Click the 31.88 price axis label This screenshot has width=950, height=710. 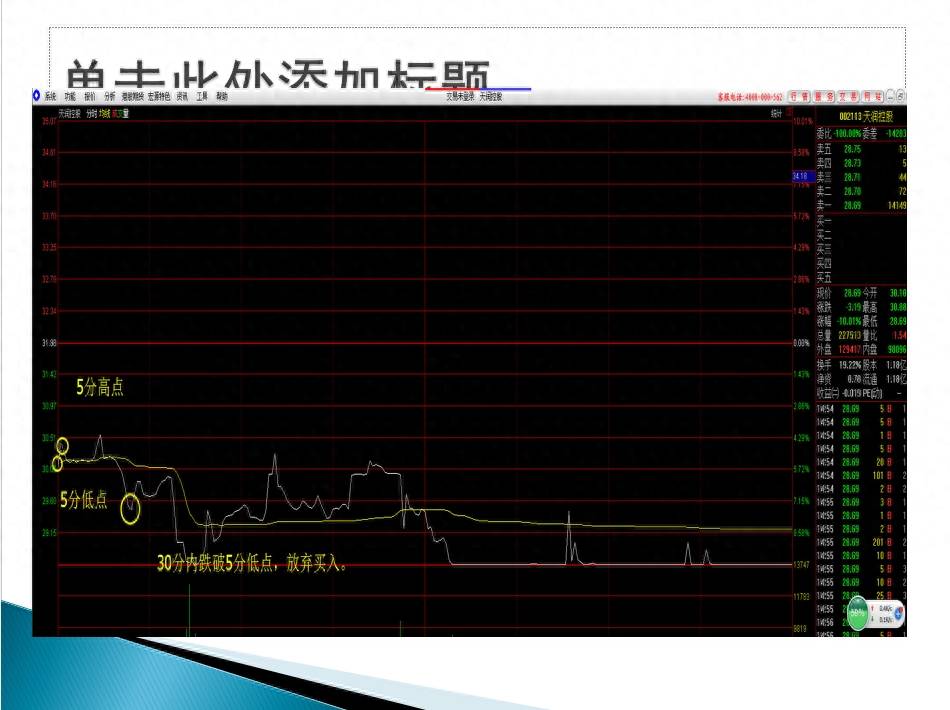[48, 343]
